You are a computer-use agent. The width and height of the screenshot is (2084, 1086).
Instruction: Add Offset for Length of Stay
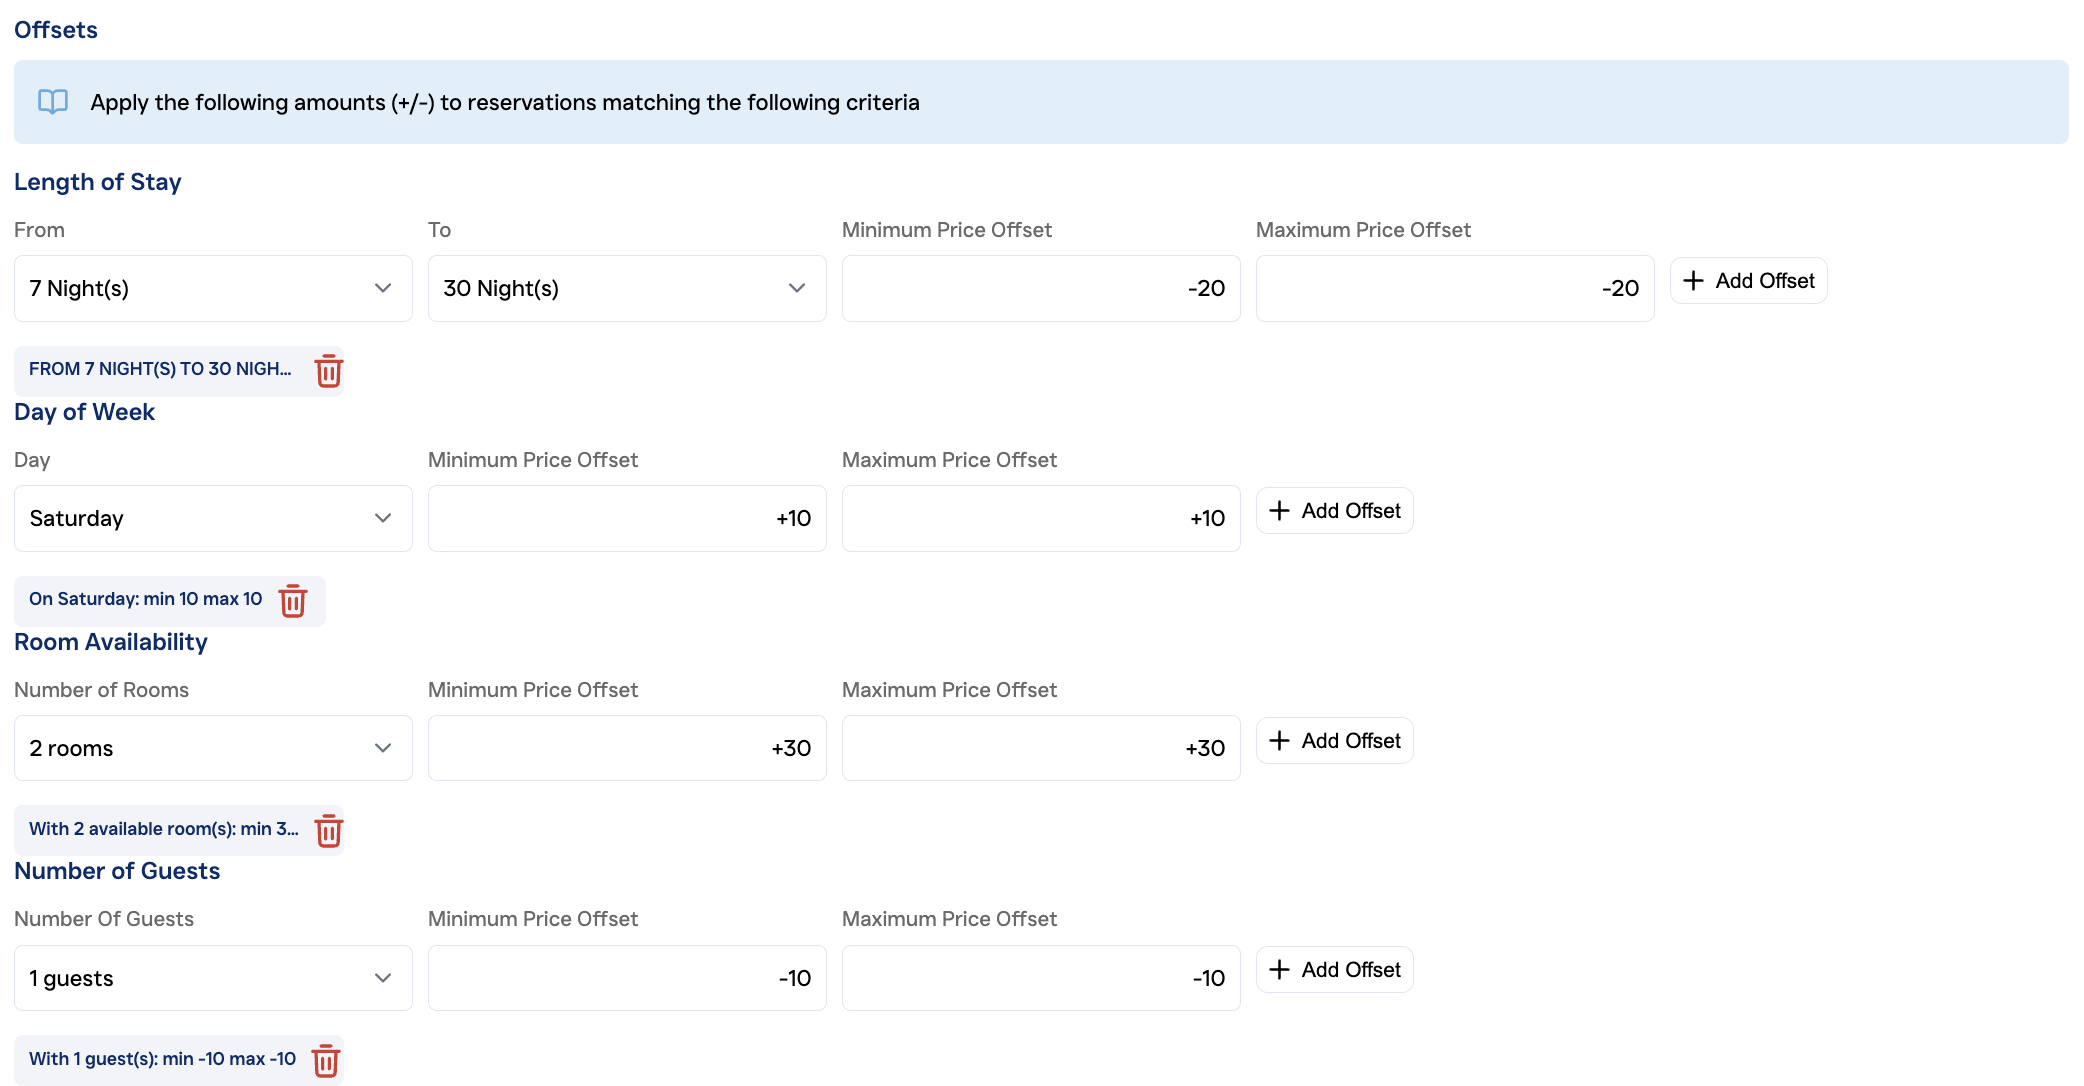click(x=1748, y=281)
